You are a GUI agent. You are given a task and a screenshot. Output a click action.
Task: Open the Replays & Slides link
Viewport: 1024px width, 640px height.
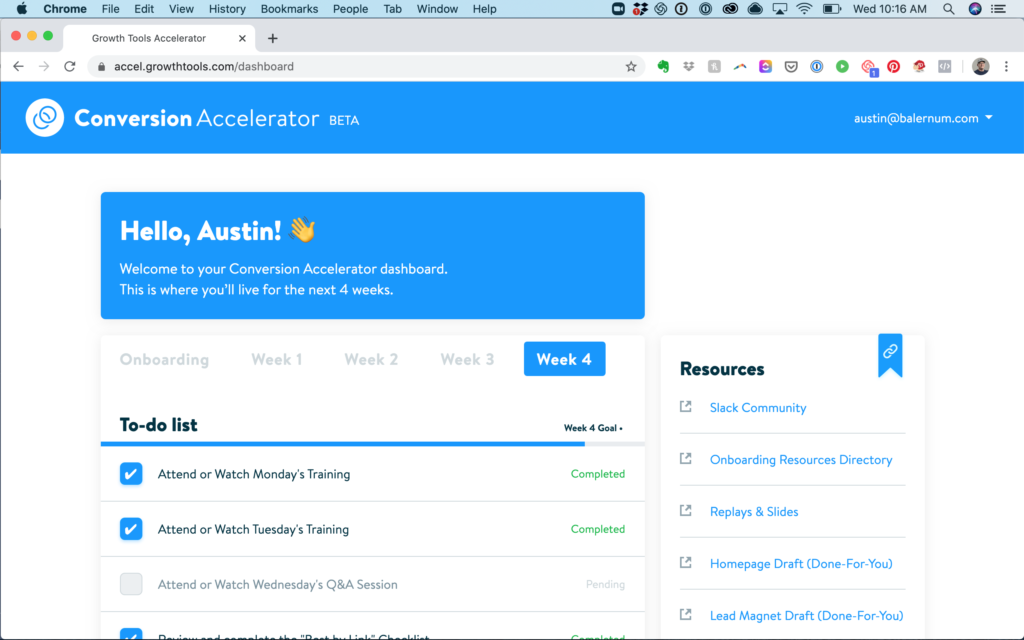pos(754,511)
